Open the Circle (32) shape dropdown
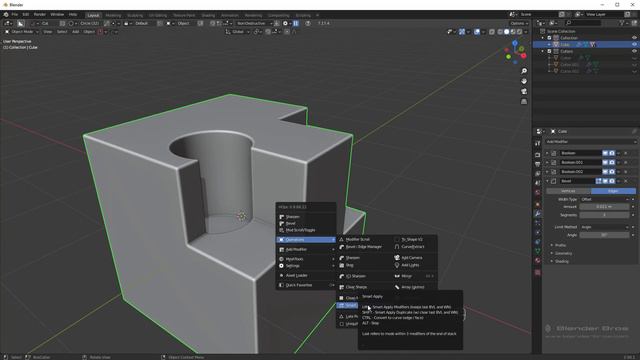This screenshot has height=360, width=640. [89, 23]
